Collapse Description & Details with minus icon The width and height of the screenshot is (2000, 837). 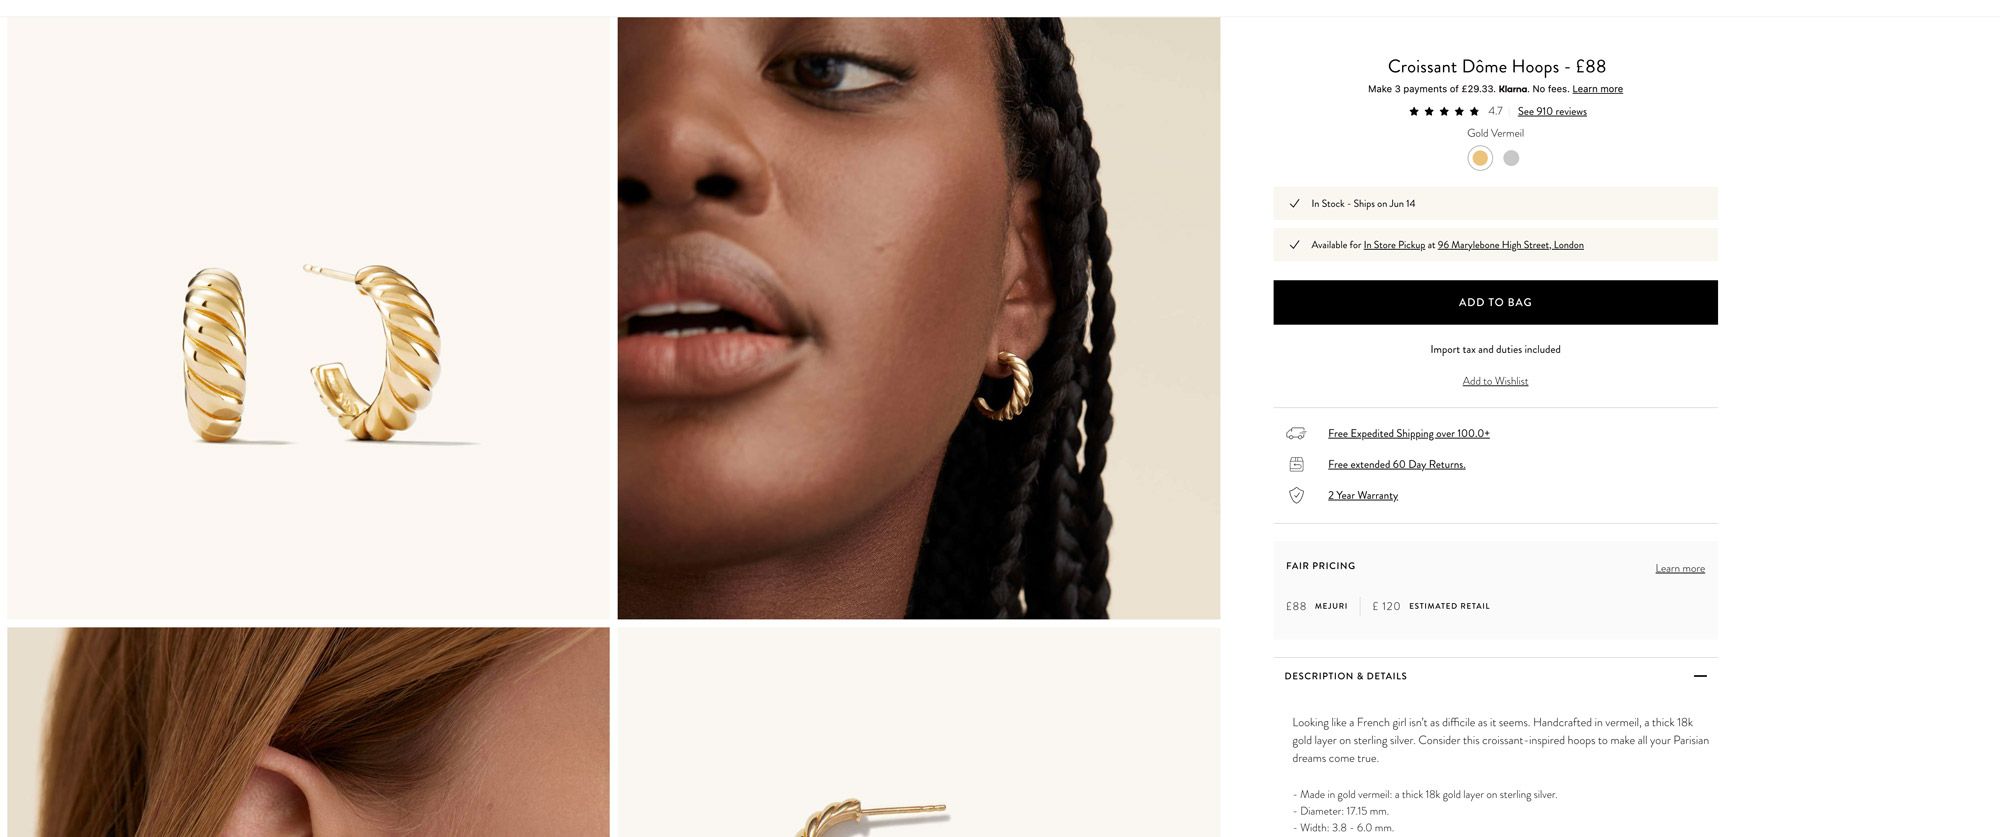pyautogui.click(x=1700, y=676)
